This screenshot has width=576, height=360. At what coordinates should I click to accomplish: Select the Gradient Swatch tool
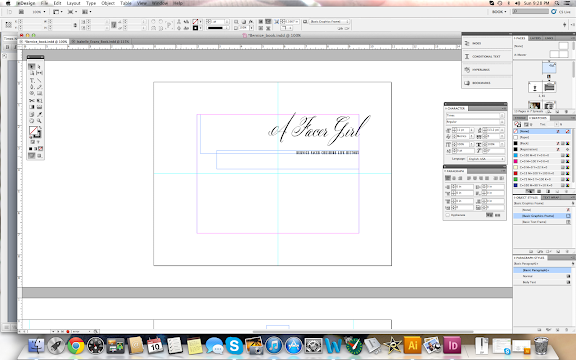point(32,107)
